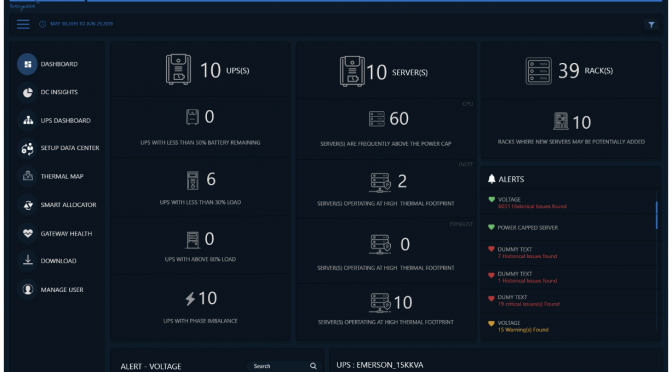Select Dashboard menu label

pyautogui.click(x=59, y=64)
